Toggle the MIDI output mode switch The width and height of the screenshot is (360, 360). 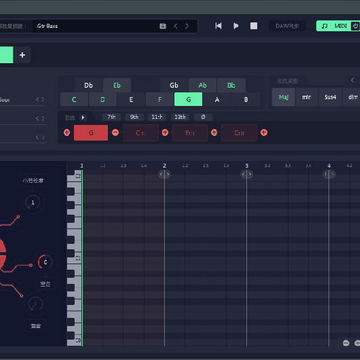click(338, 26)
